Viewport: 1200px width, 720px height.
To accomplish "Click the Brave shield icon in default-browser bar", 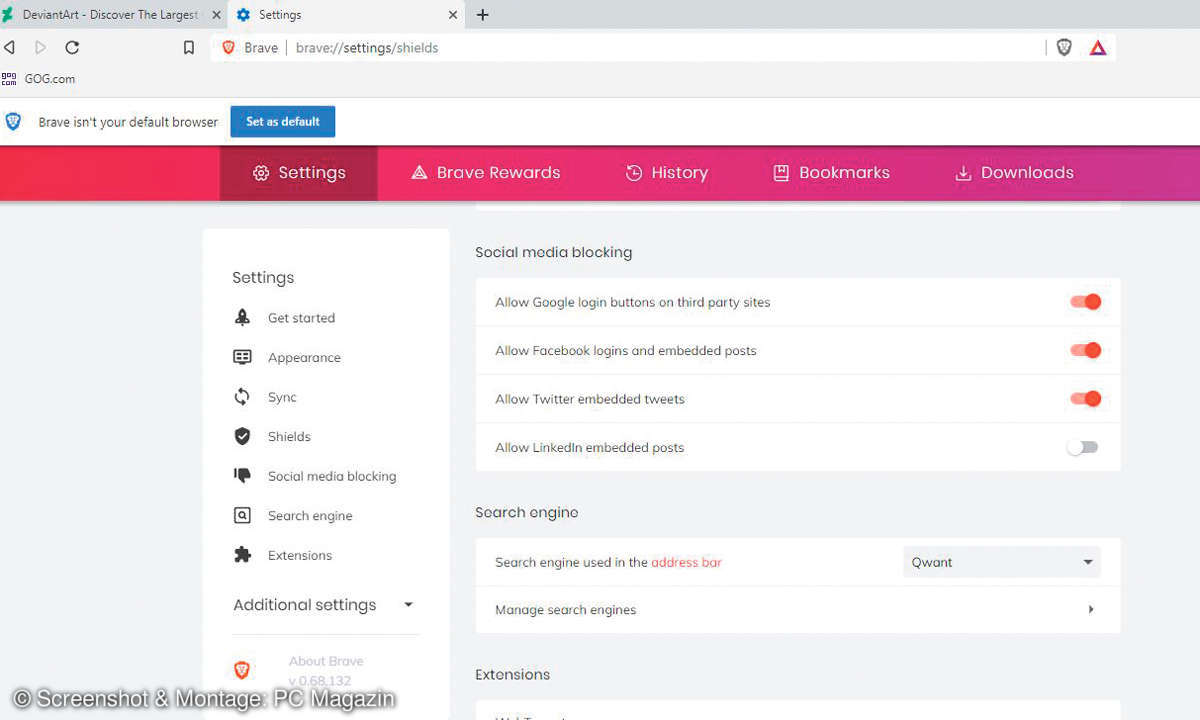I will [13, 121].
